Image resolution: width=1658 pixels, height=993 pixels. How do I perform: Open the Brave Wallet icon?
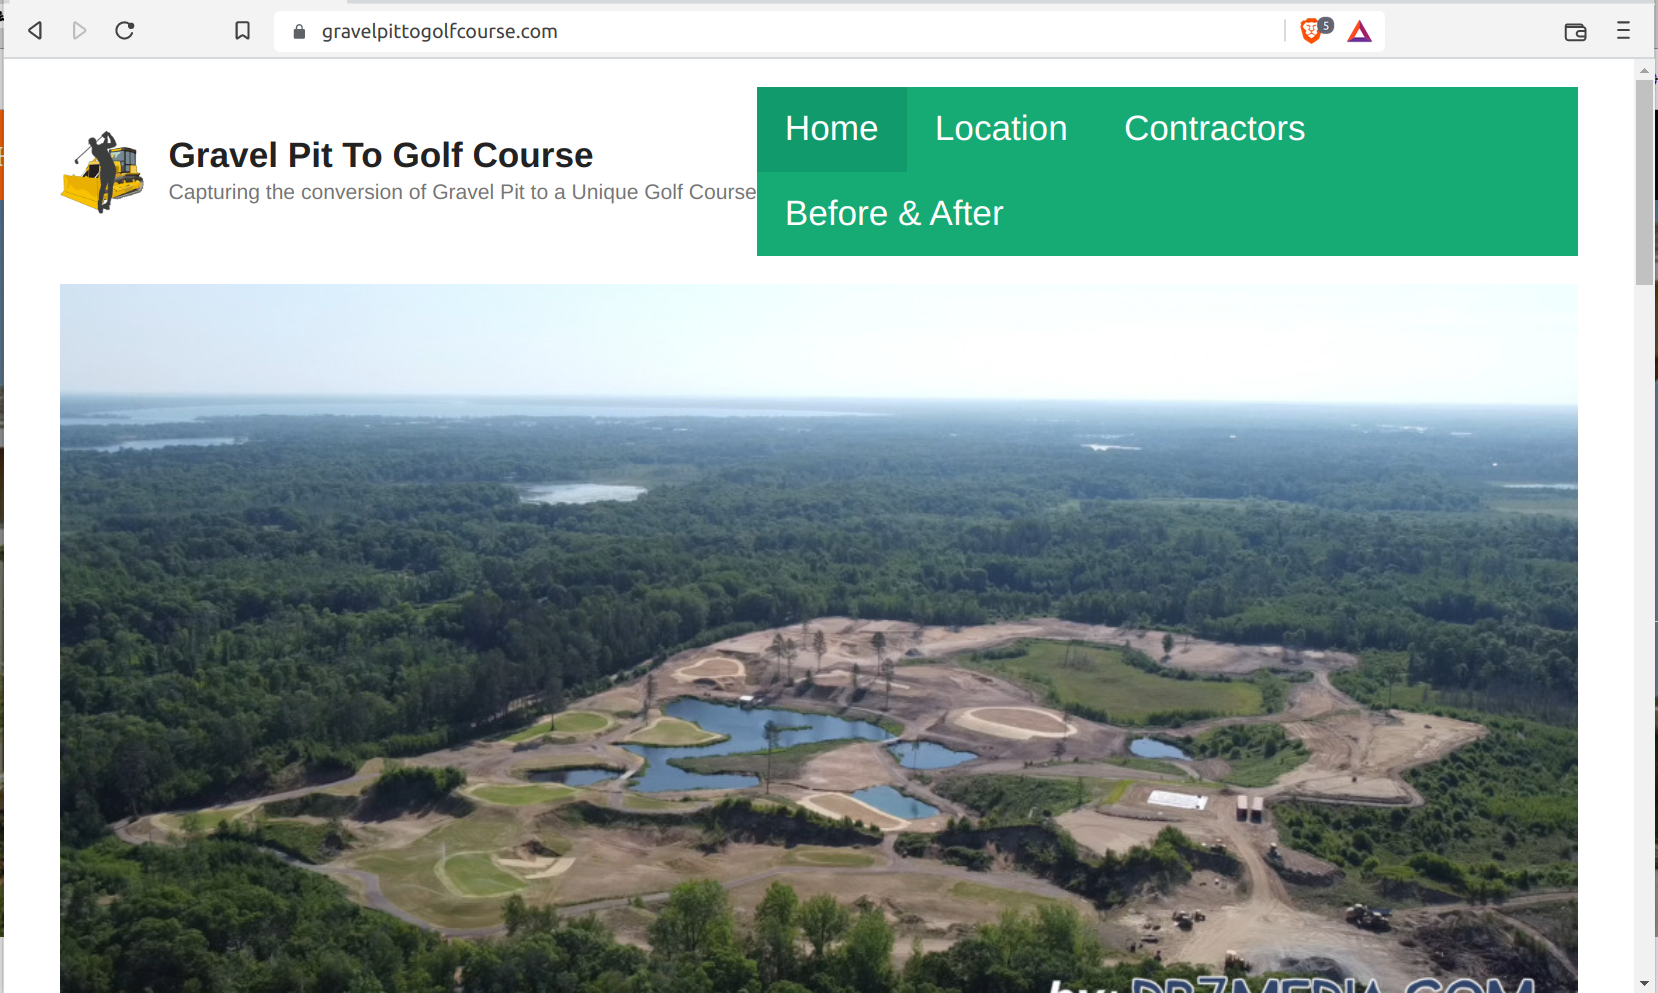click(x=1575, y=32)
